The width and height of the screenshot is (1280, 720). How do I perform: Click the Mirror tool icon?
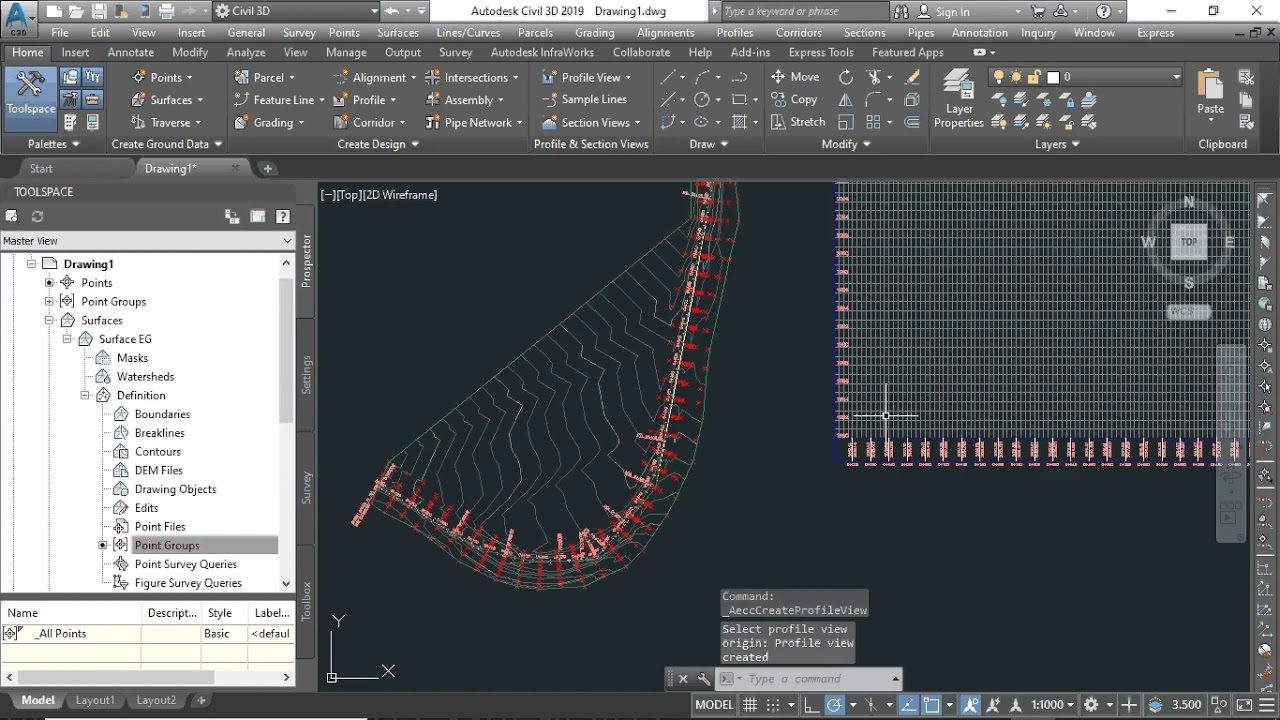click(x=846, y=99)
